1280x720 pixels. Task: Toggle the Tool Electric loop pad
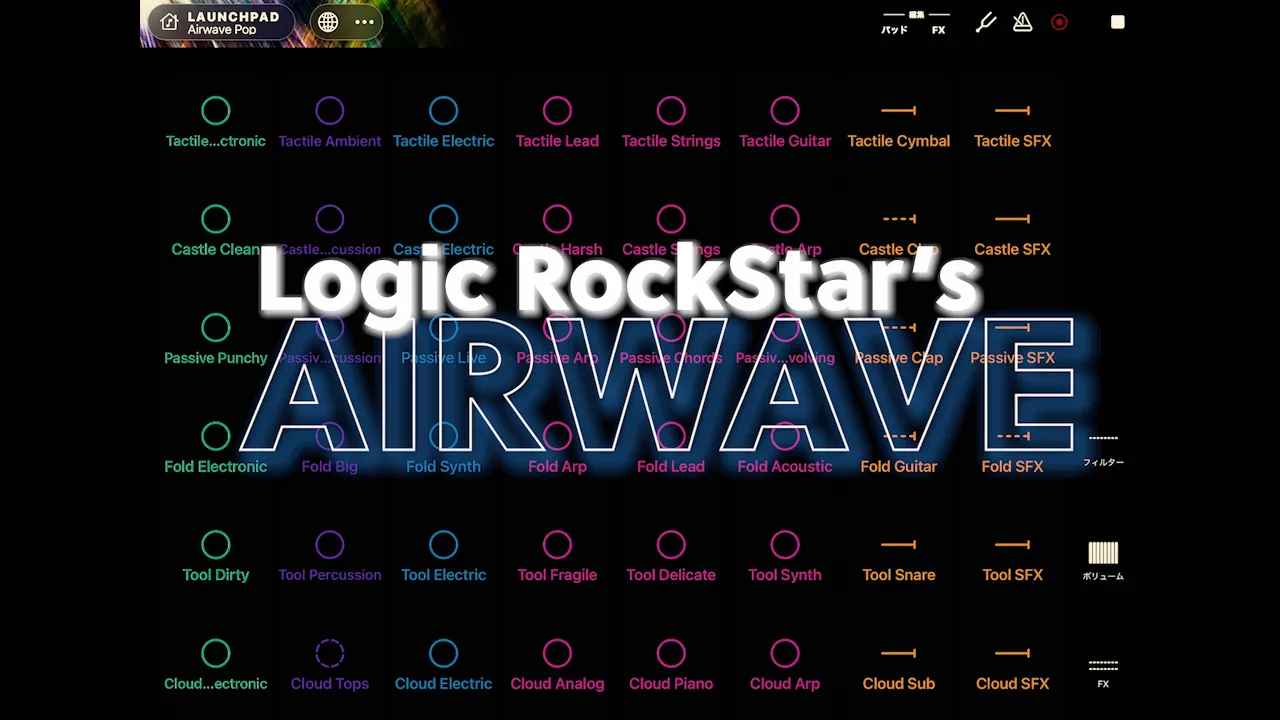(x=444, y=557)
